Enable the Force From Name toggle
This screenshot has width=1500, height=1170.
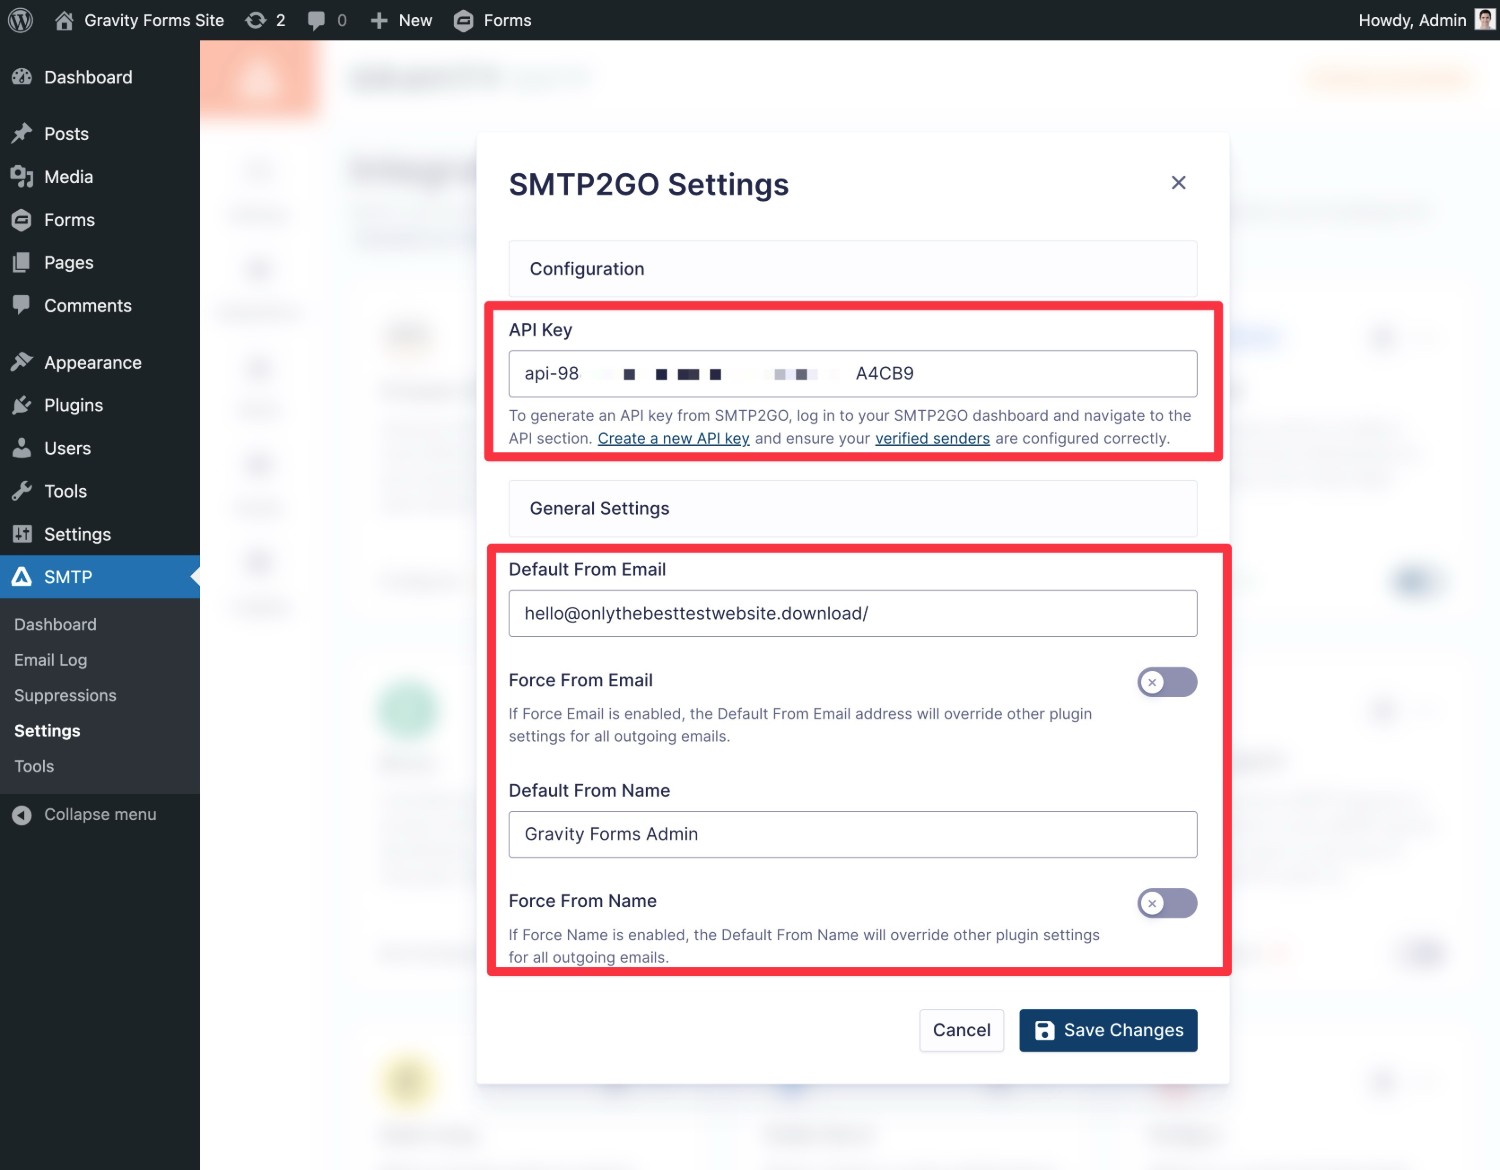coord(1167,903)
